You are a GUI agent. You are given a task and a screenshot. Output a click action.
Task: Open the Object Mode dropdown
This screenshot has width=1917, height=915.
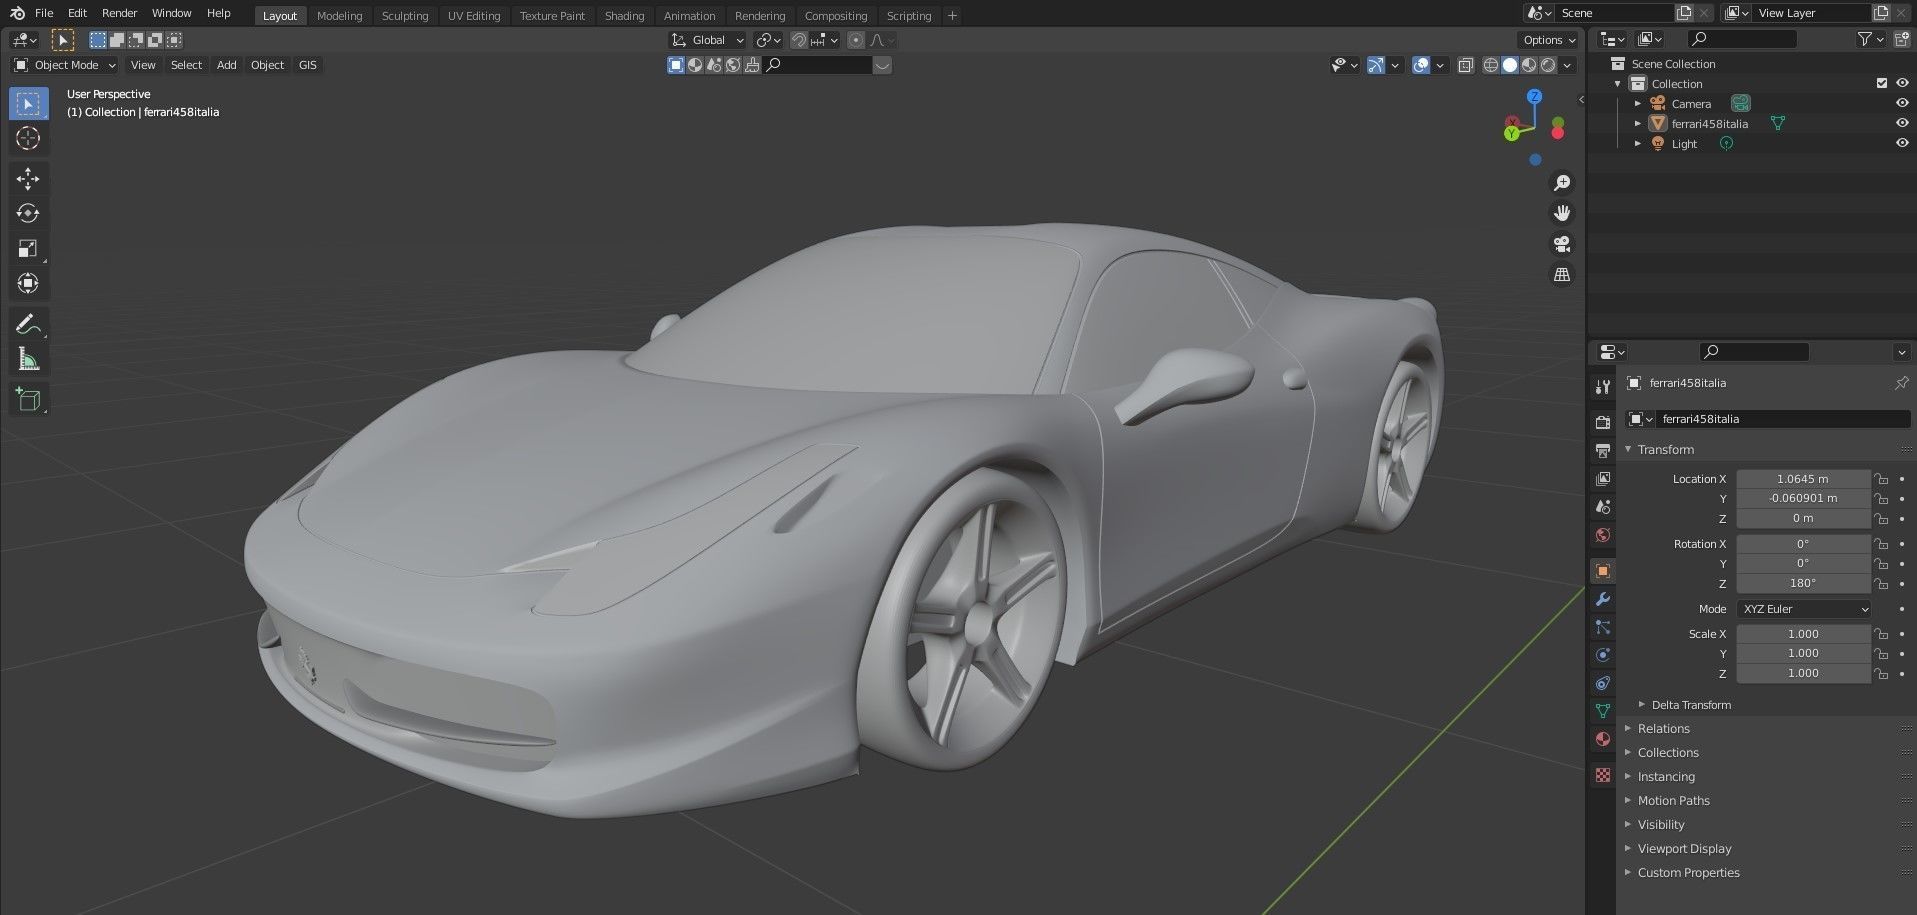pos(65,65)
